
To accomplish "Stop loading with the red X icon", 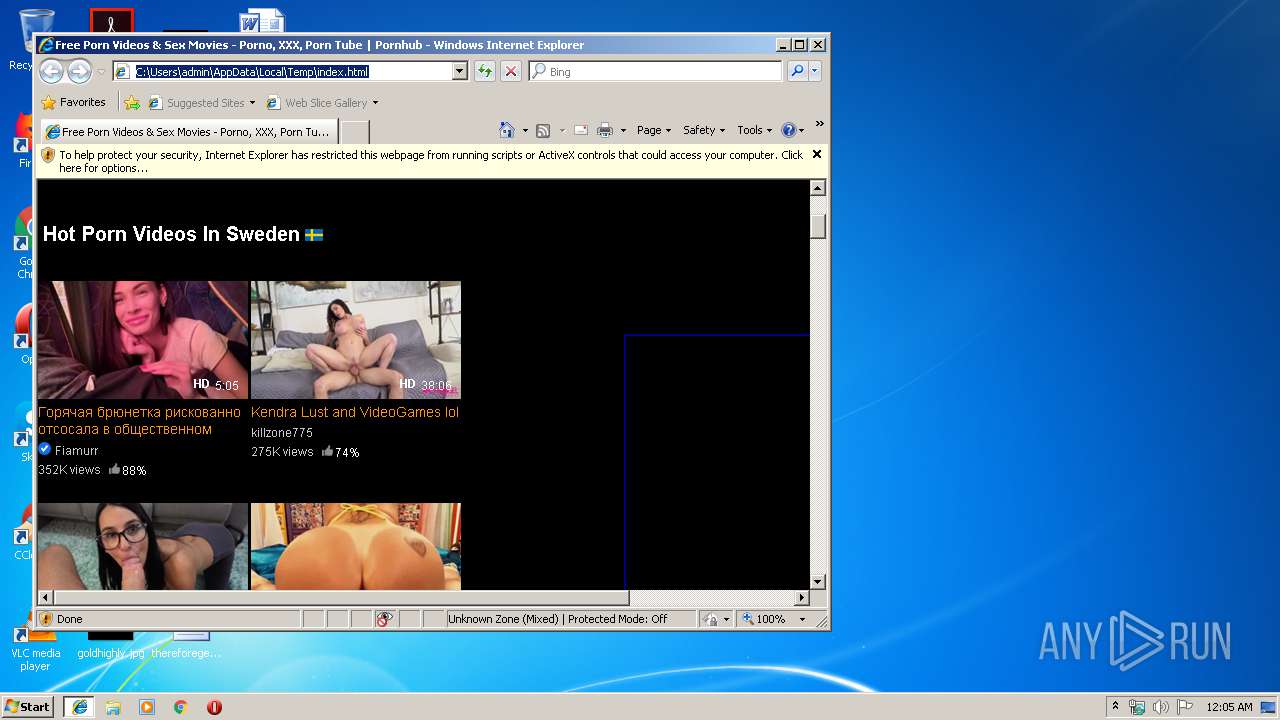I will (x=510, y=71).
